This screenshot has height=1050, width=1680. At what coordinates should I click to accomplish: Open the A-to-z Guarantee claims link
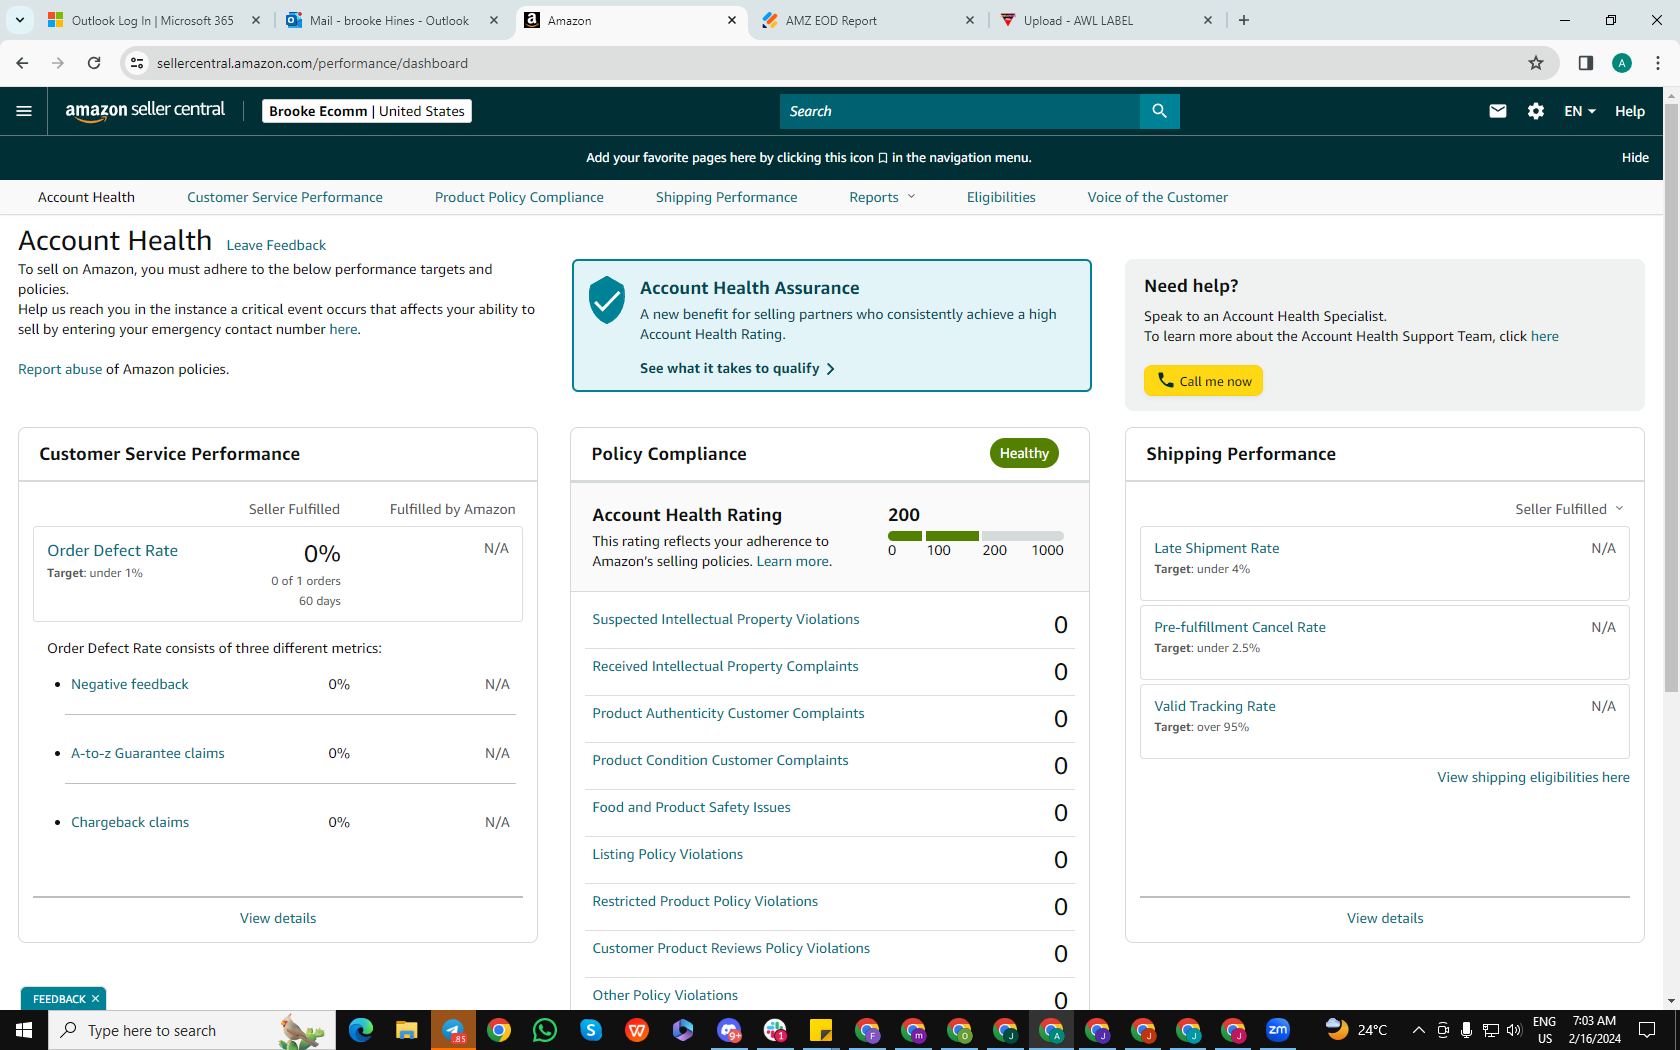[148, 753]
